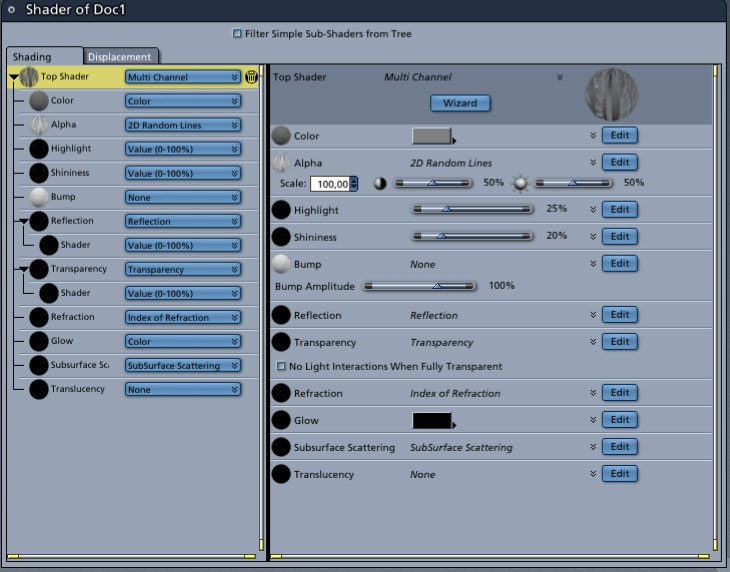Open the Translucency None dropdown in tree
The height and width of the screenshot is (572, 730).
click(183, 390)
